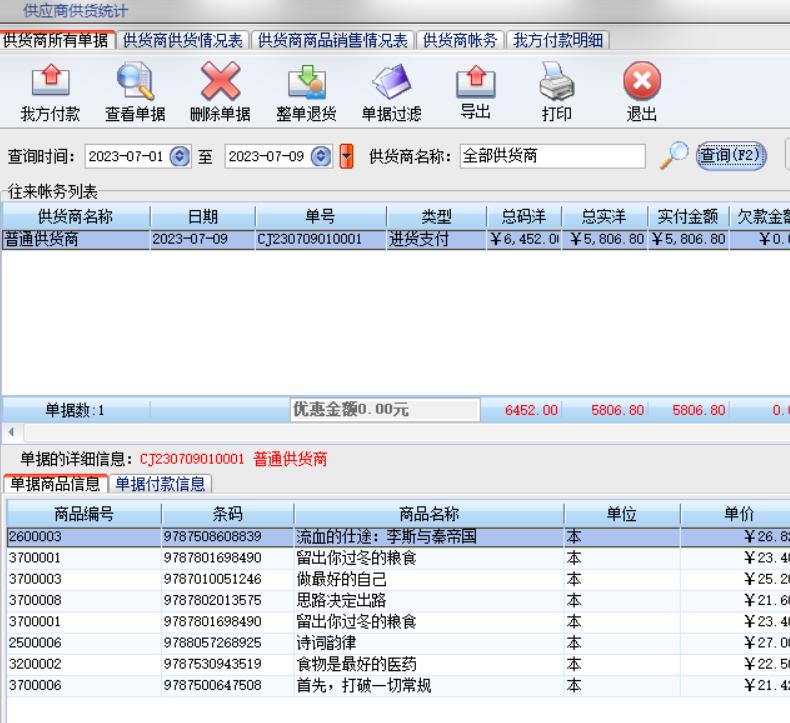Sort by 条码 column header
This screenshot has height=723, width=790.
227,514
